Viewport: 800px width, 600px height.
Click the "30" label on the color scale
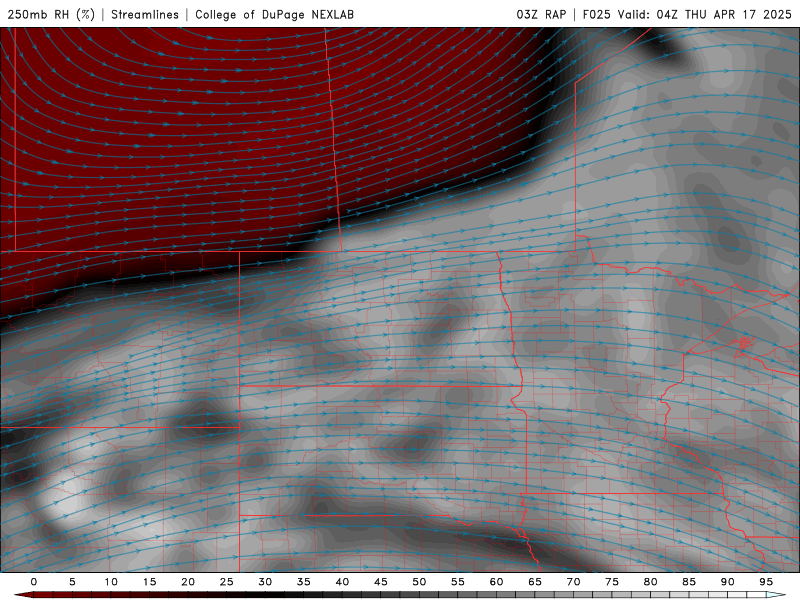tap(265, 582)
